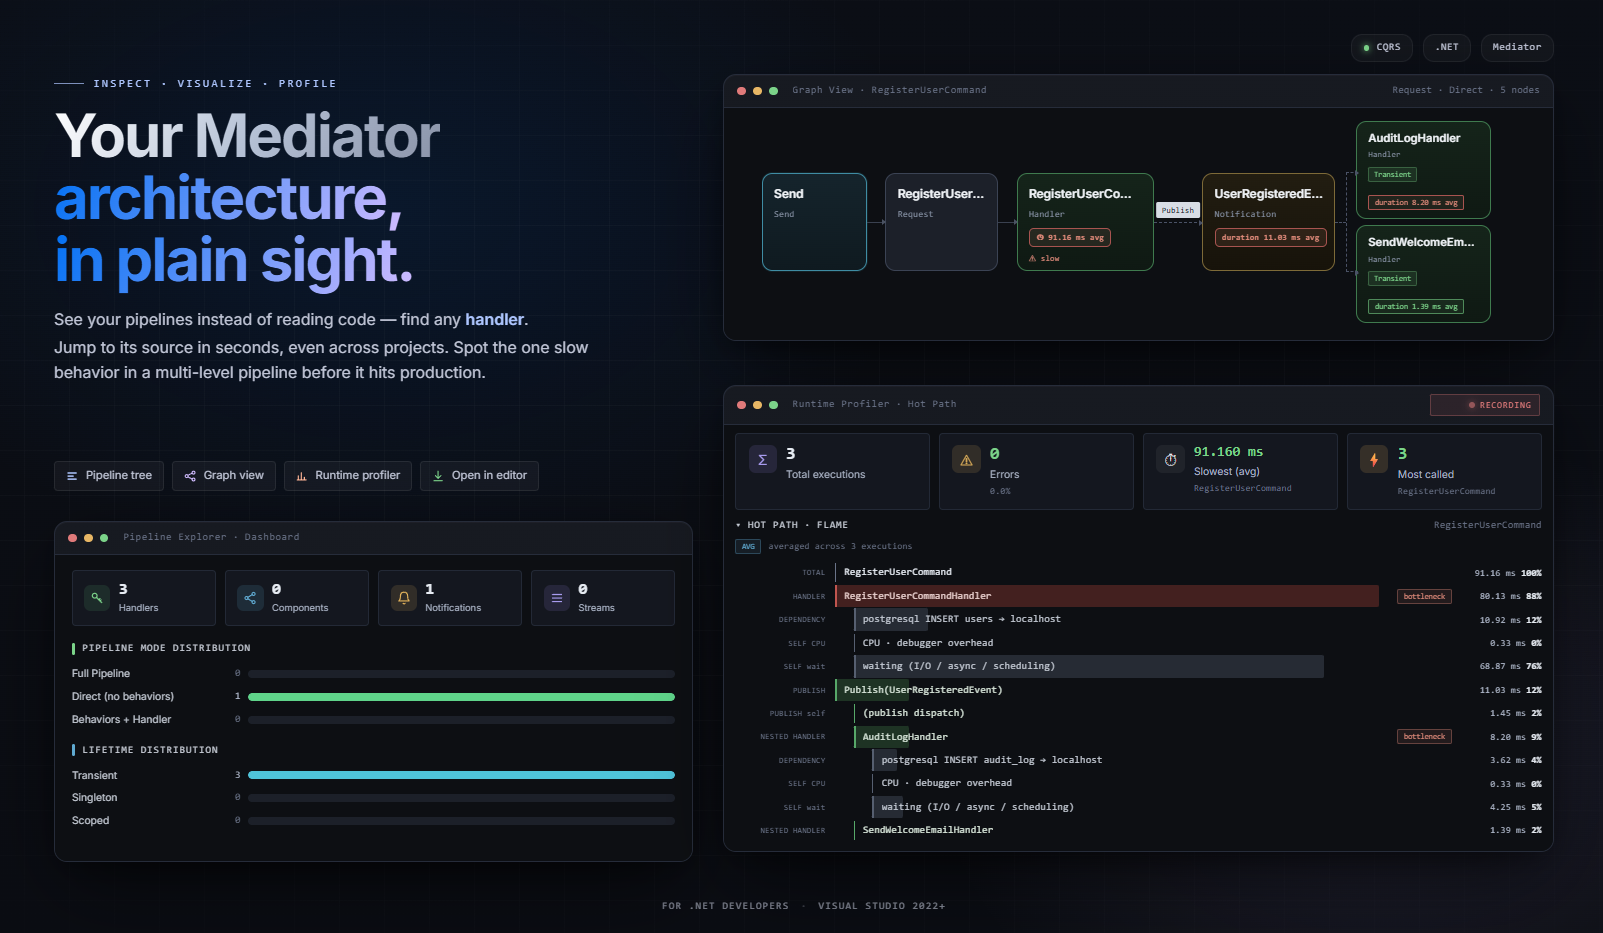This screenshot has height=933, width=1603.
Task: Select SendWelcomeEmailHandler flame row
Action: [1138, 830]
